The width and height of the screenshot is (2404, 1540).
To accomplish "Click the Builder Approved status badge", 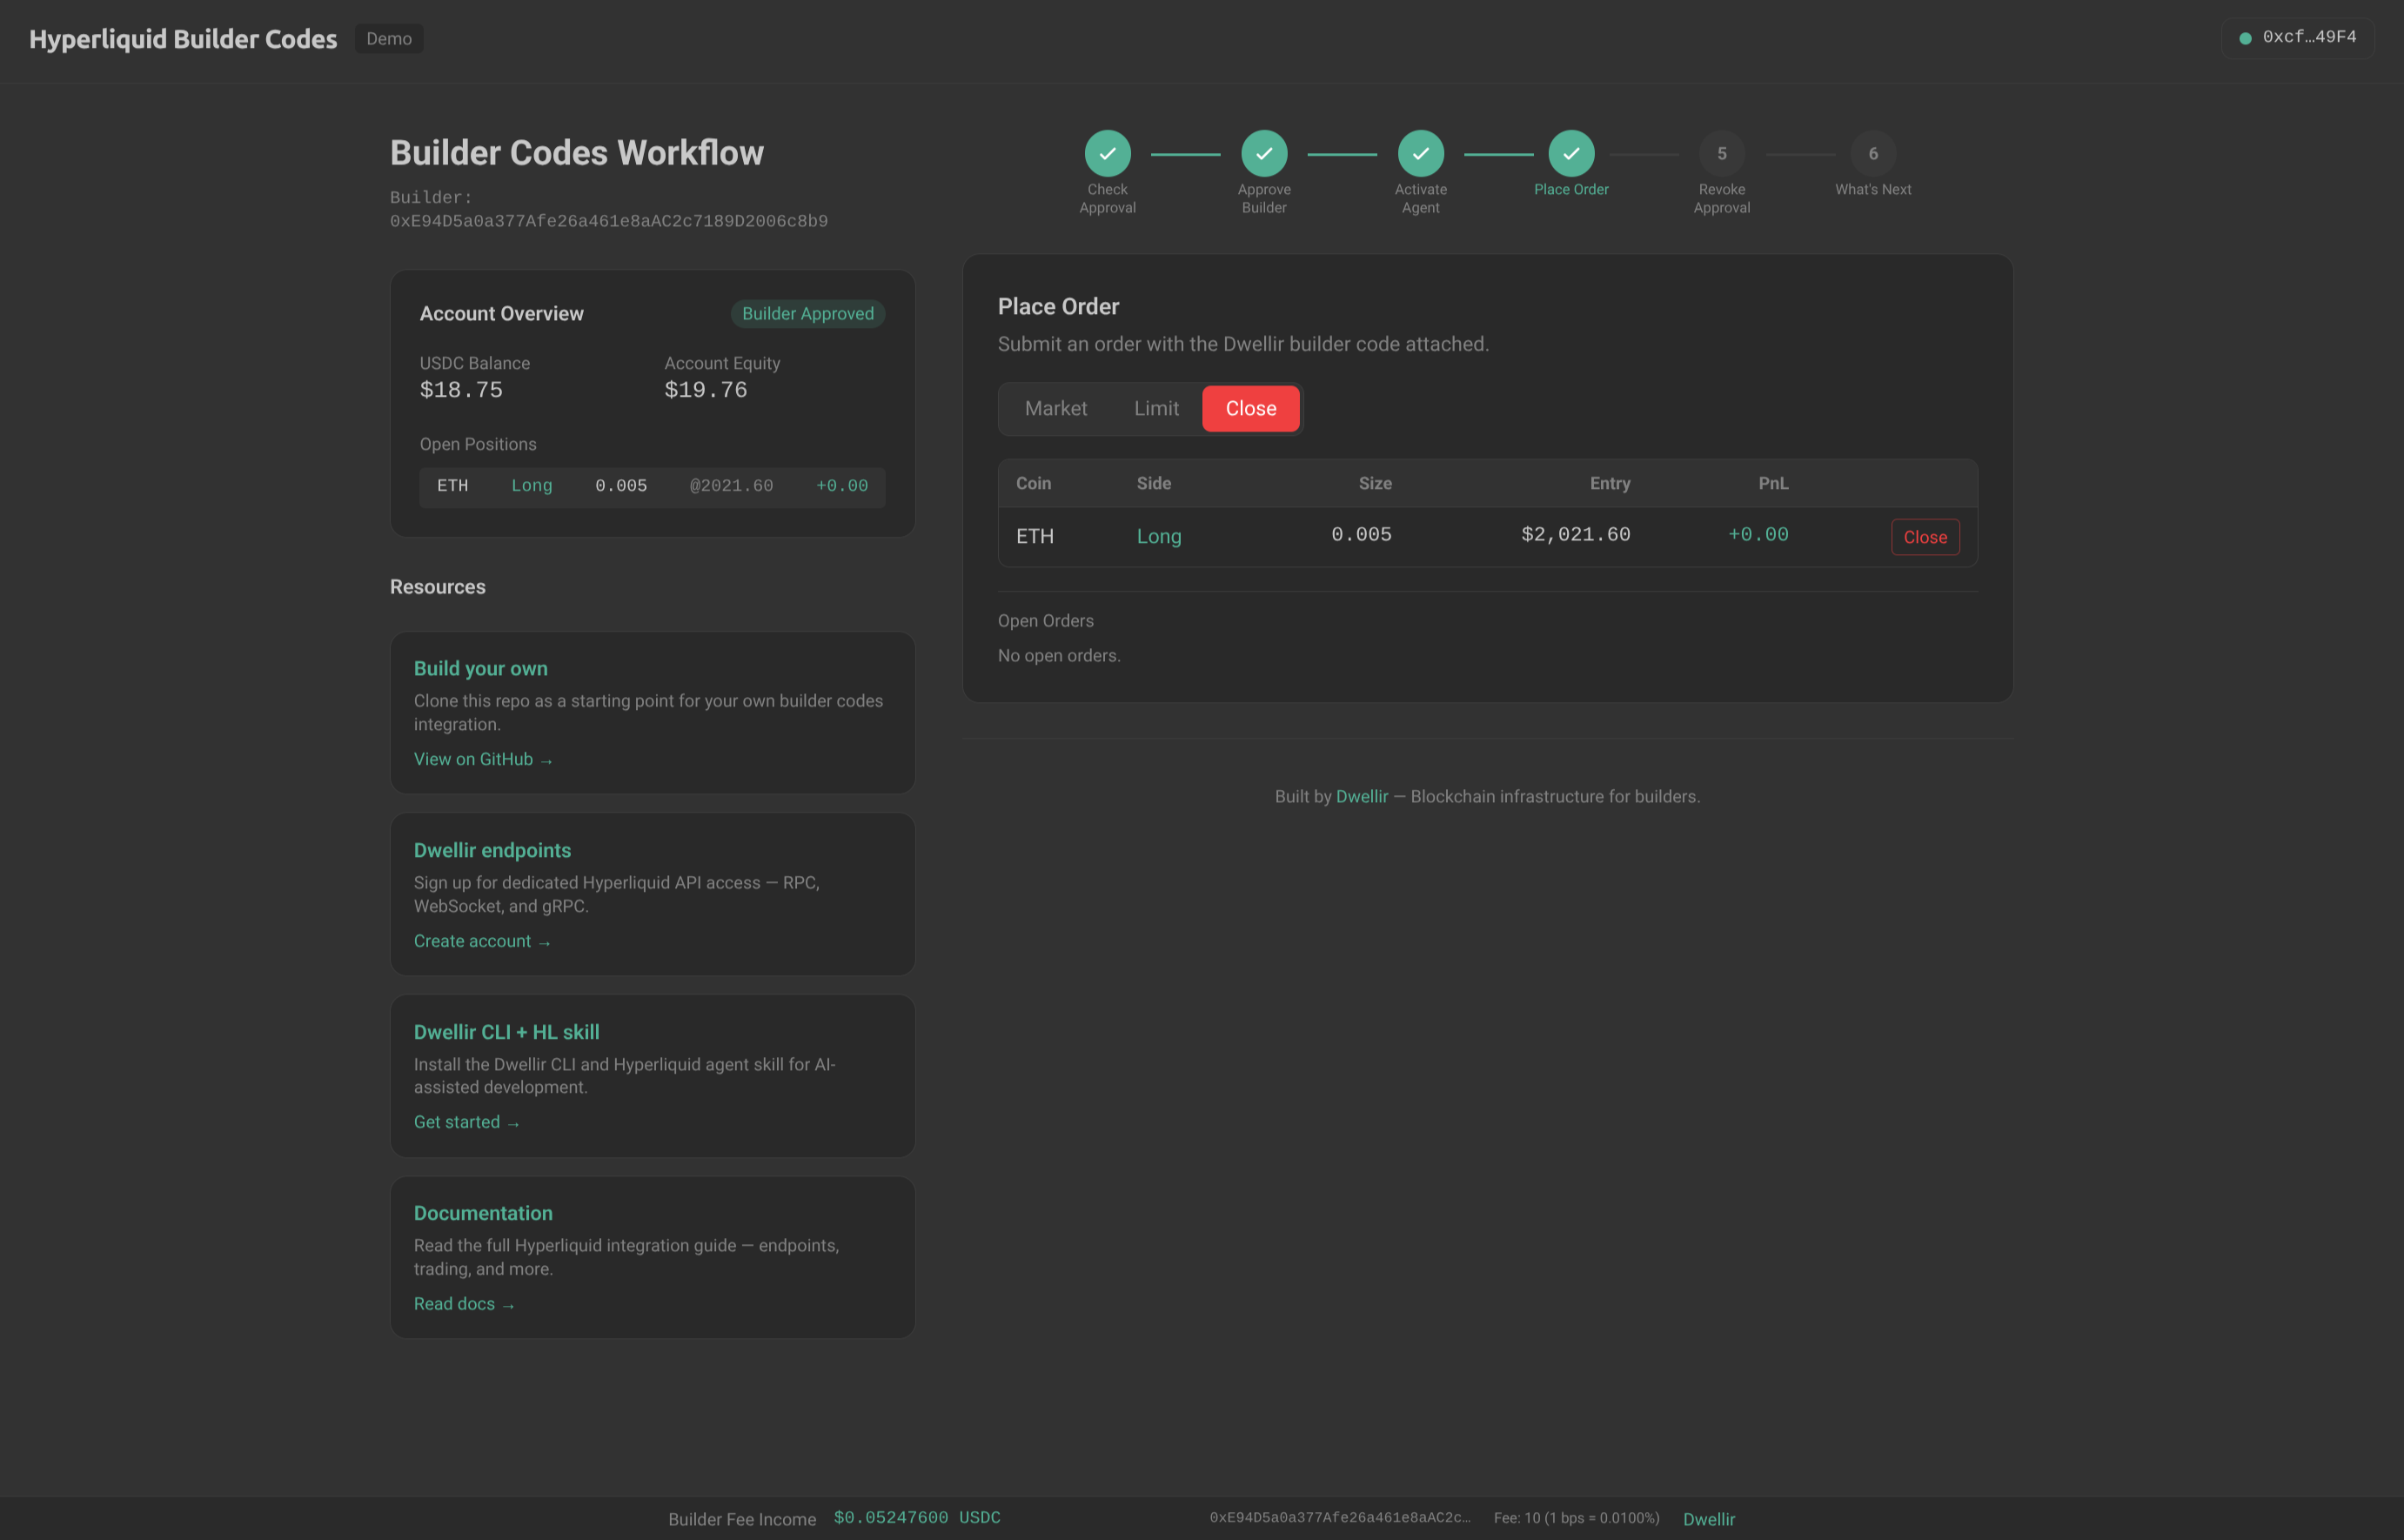I will 807,313.
